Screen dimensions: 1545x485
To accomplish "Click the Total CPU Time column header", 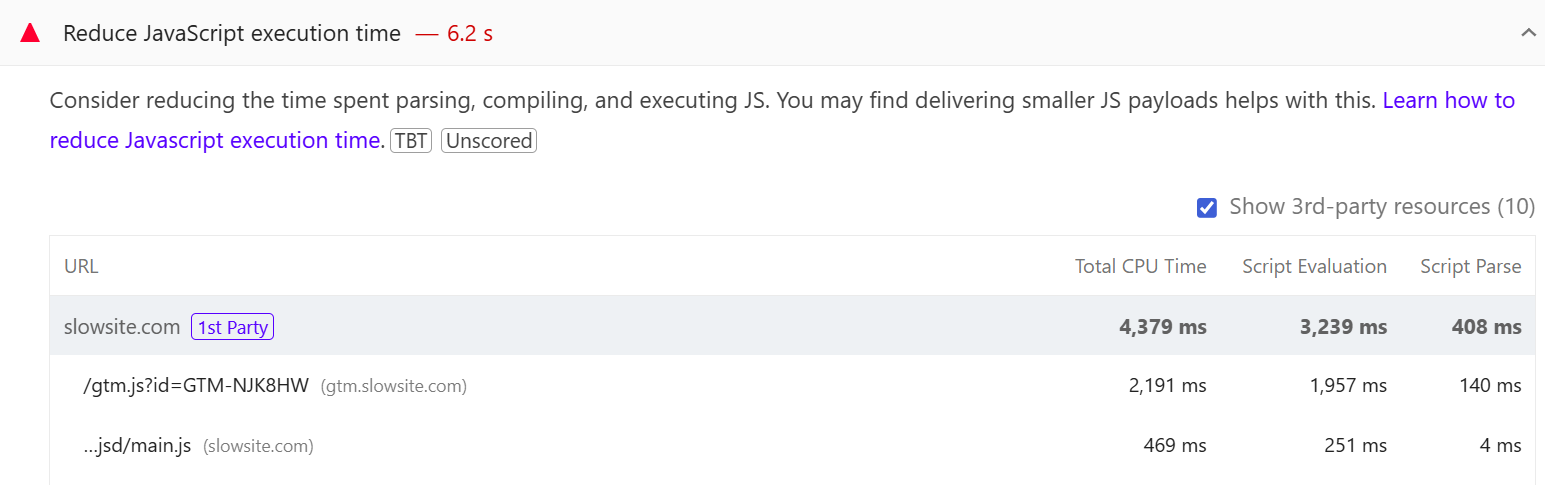I will (1140, 266).
